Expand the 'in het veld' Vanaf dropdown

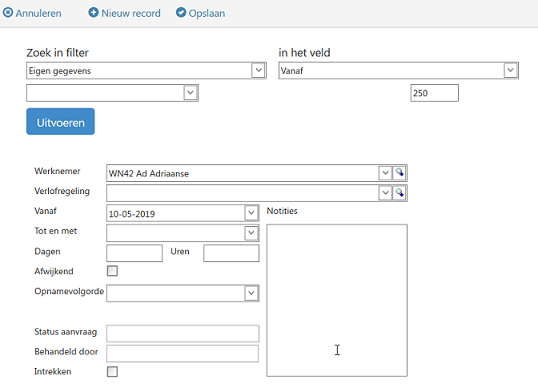[x=511, y=70]
